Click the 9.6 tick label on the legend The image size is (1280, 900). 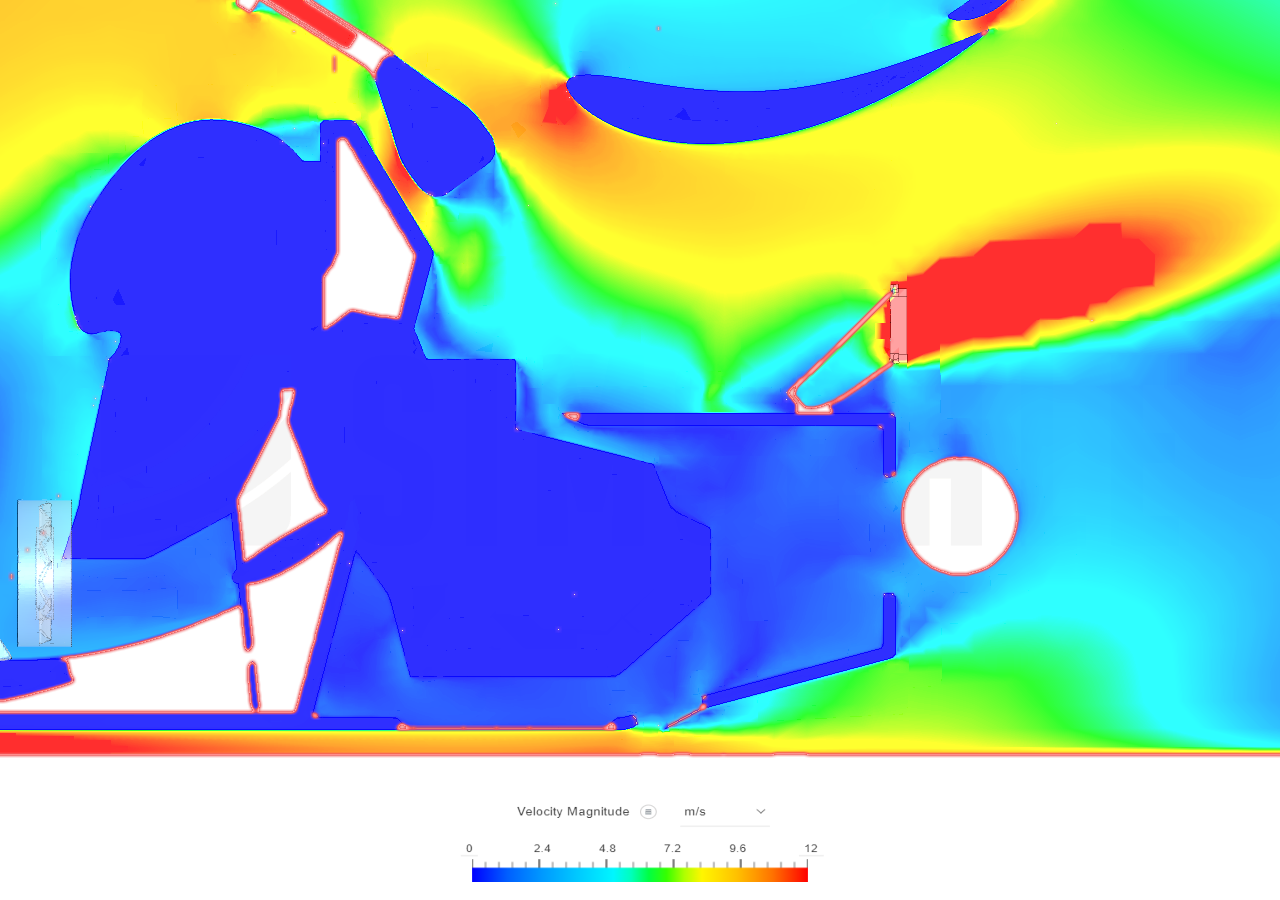pos(737,849)
